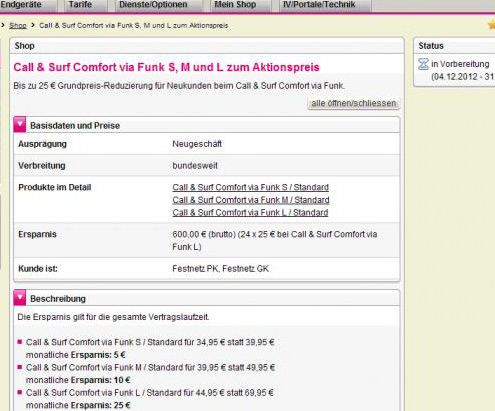The height and width of the screenshot is (411, 495).
Task: Click the bullet 'Funk S / Standard für 34,95 €'
Action: (x=150, y=342)
